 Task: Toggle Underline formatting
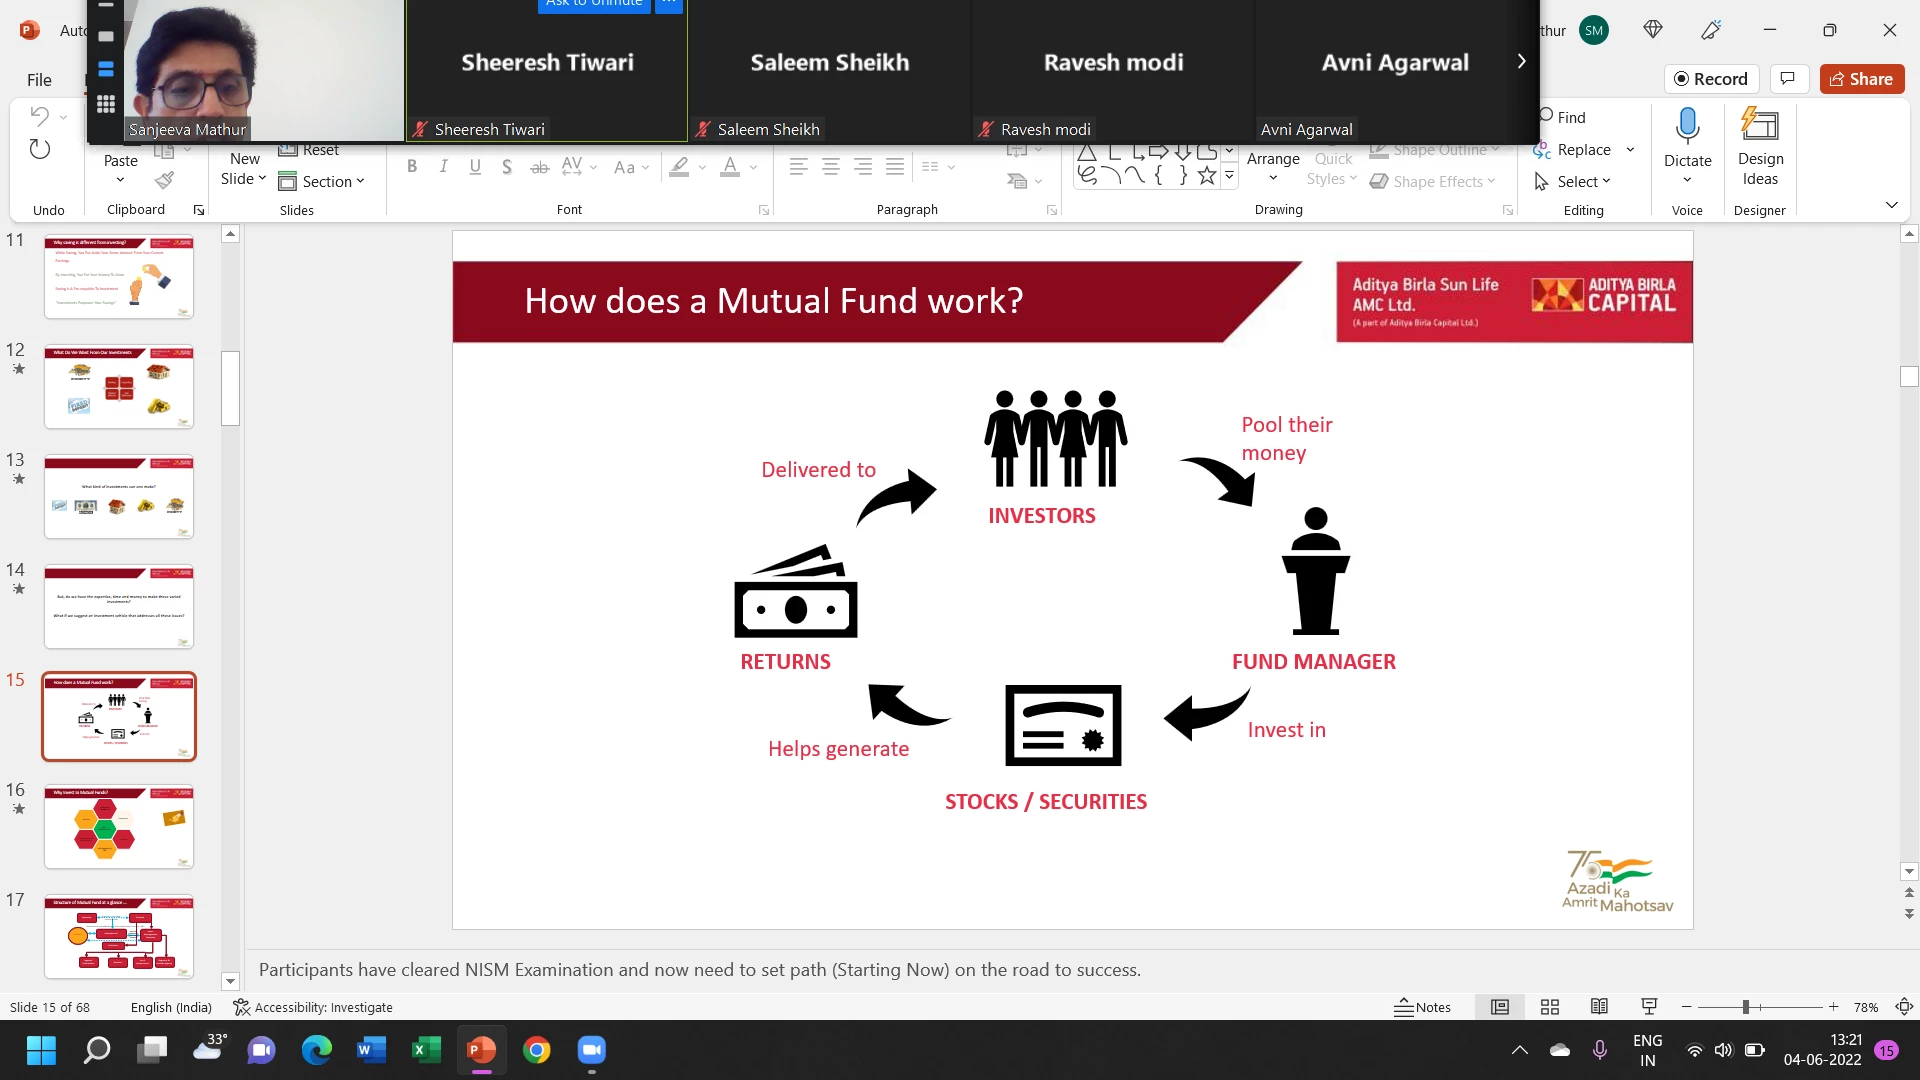pyautogui.click(x=475, y=167)
